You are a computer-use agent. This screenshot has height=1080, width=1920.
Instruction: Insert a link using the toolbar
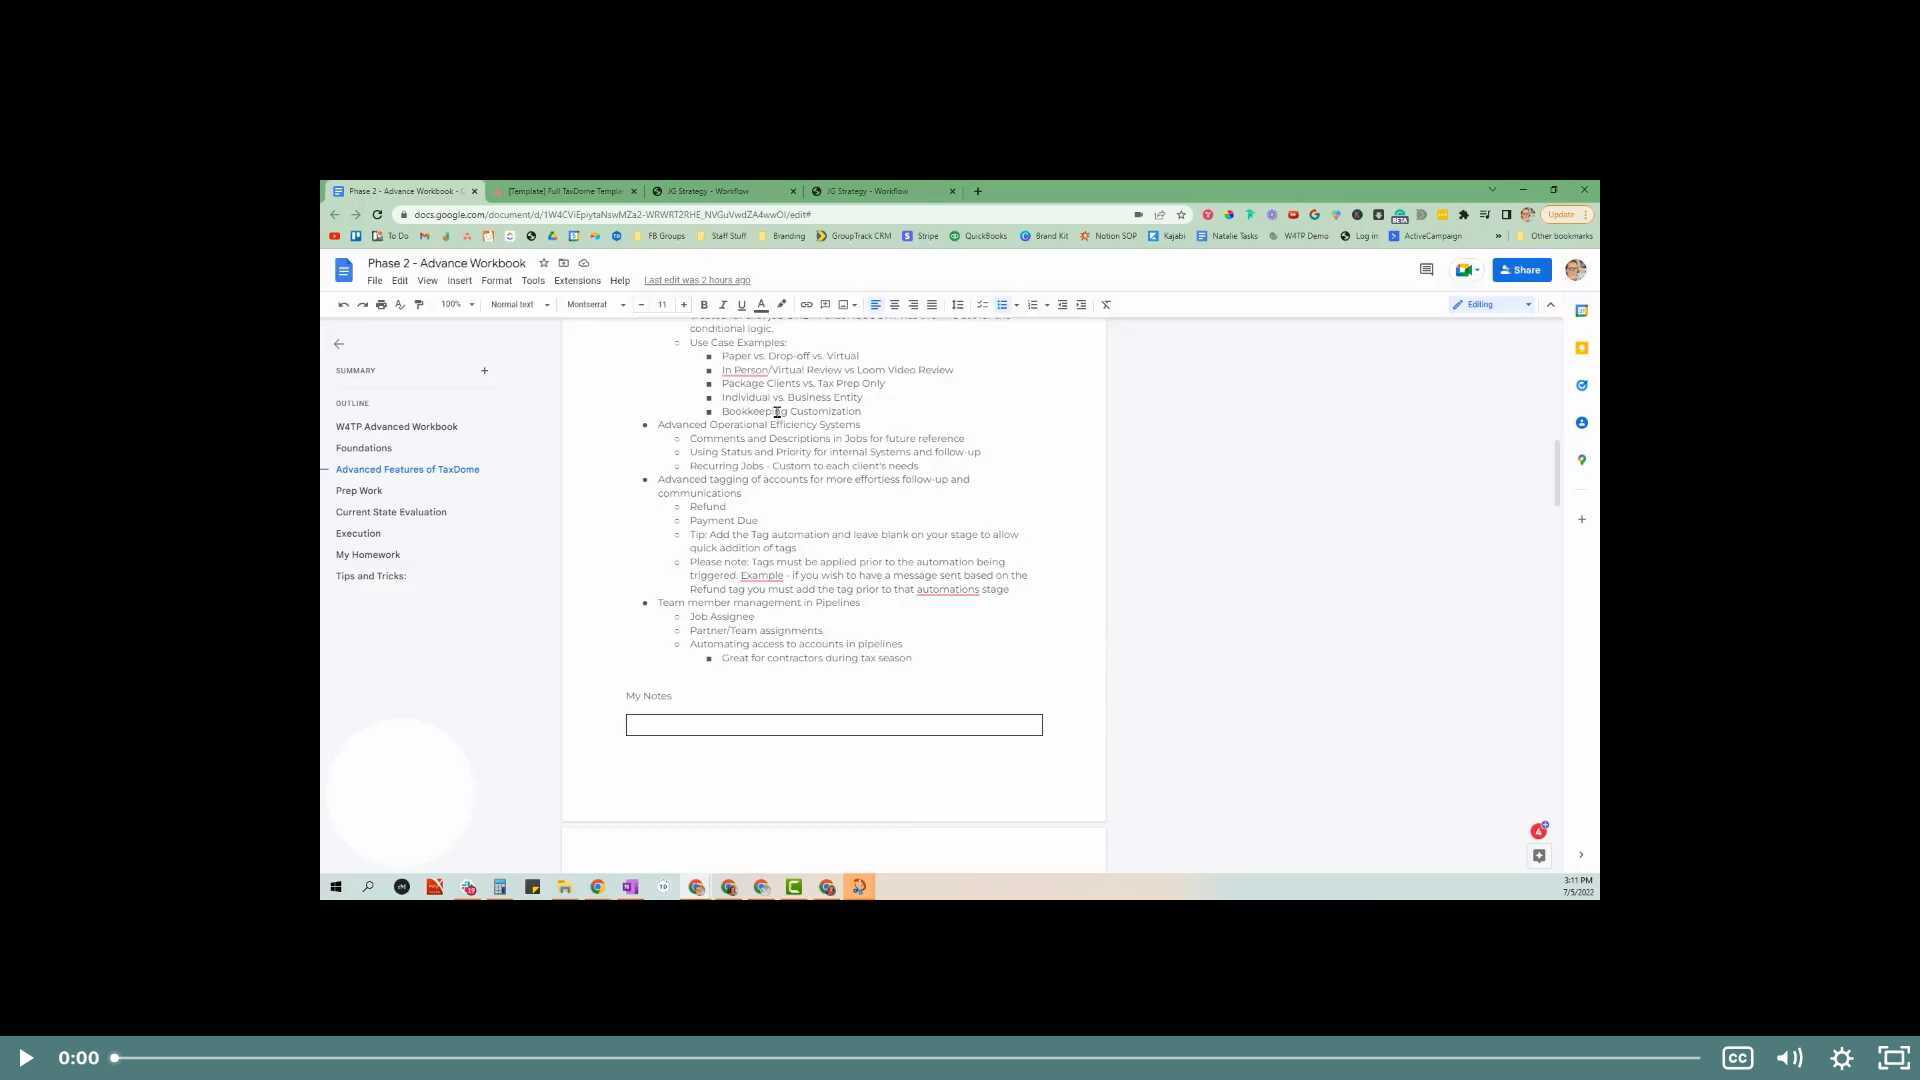[807, 305]
